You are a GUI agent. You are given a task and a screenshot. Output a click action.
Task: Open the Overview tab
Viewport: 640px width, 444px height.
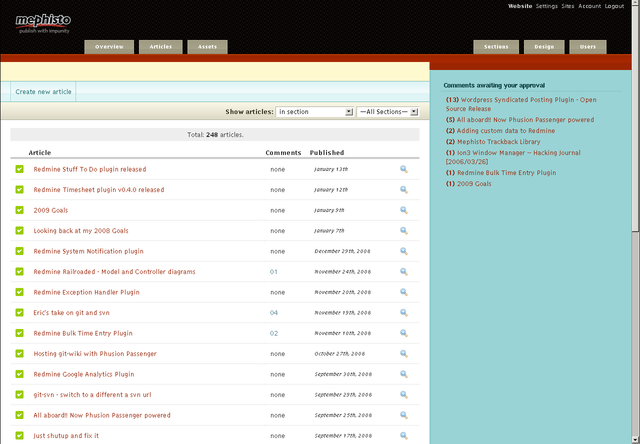109,47
